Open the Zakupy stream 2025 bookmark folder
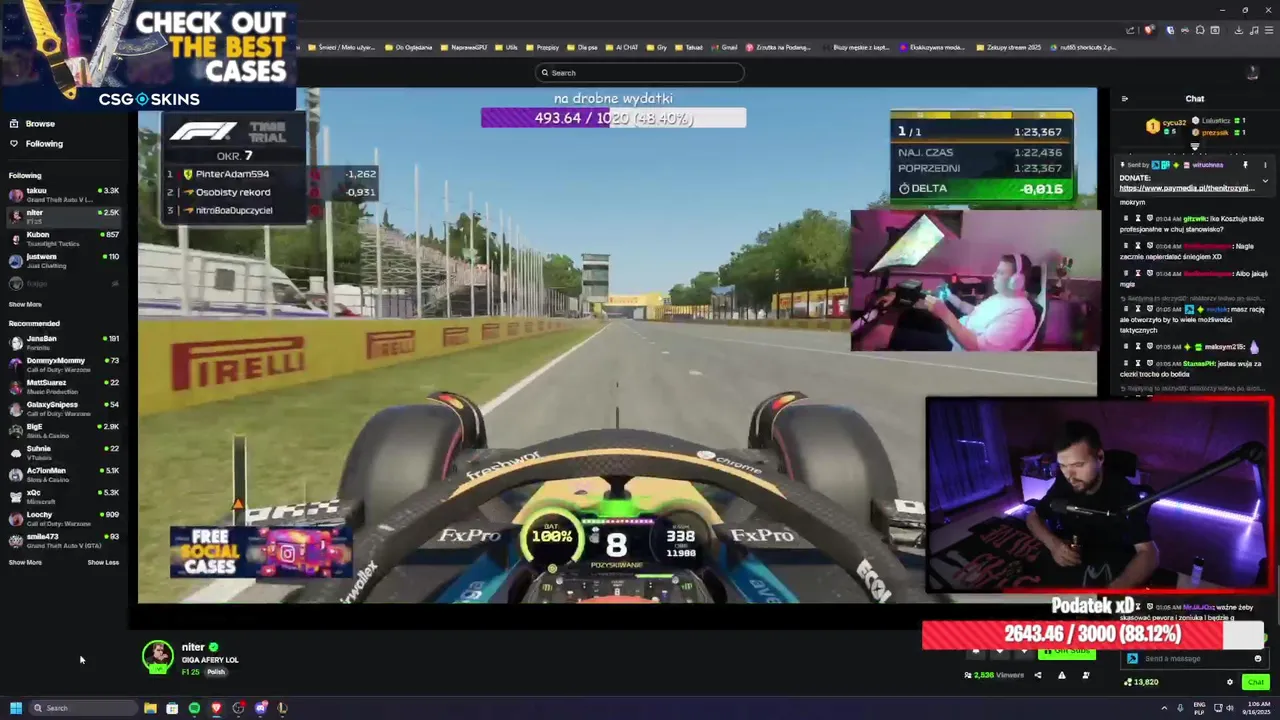 pos(1009,47)
